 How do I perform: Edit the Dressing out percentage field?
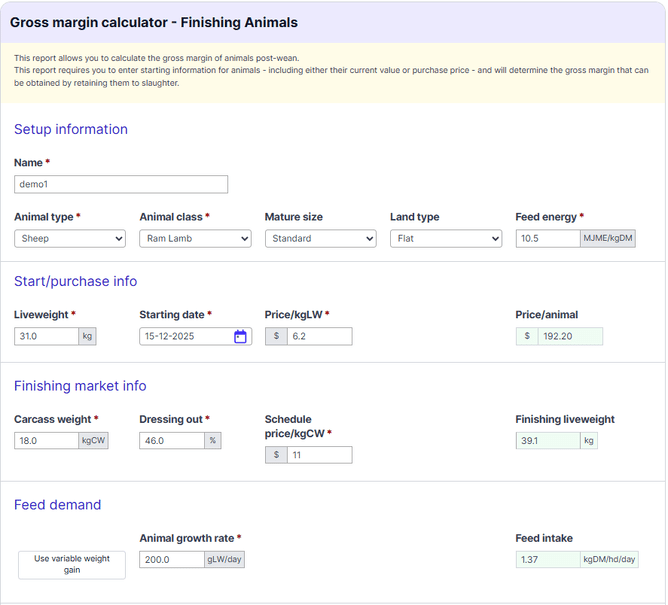click(x=171, y=441)
